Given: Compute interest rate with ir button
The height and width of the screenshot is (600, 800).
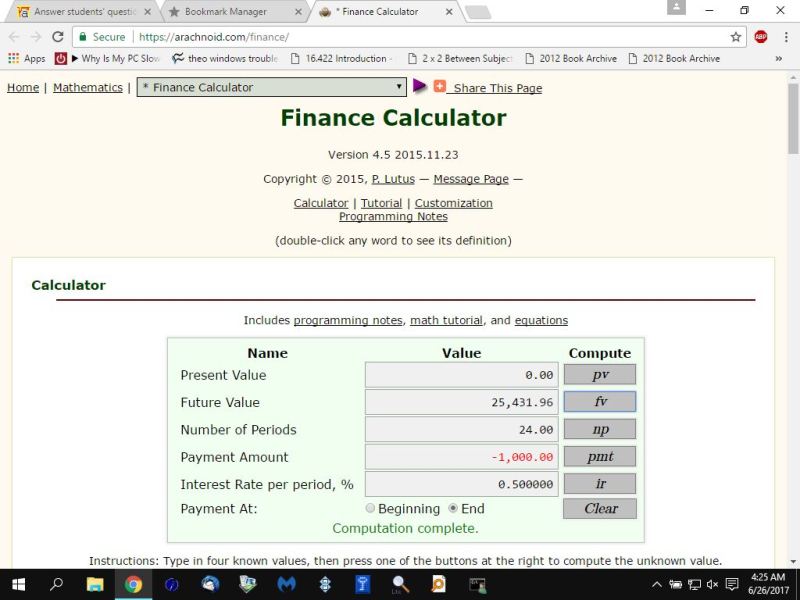Looking at the screenshot, I should point(599,484).
